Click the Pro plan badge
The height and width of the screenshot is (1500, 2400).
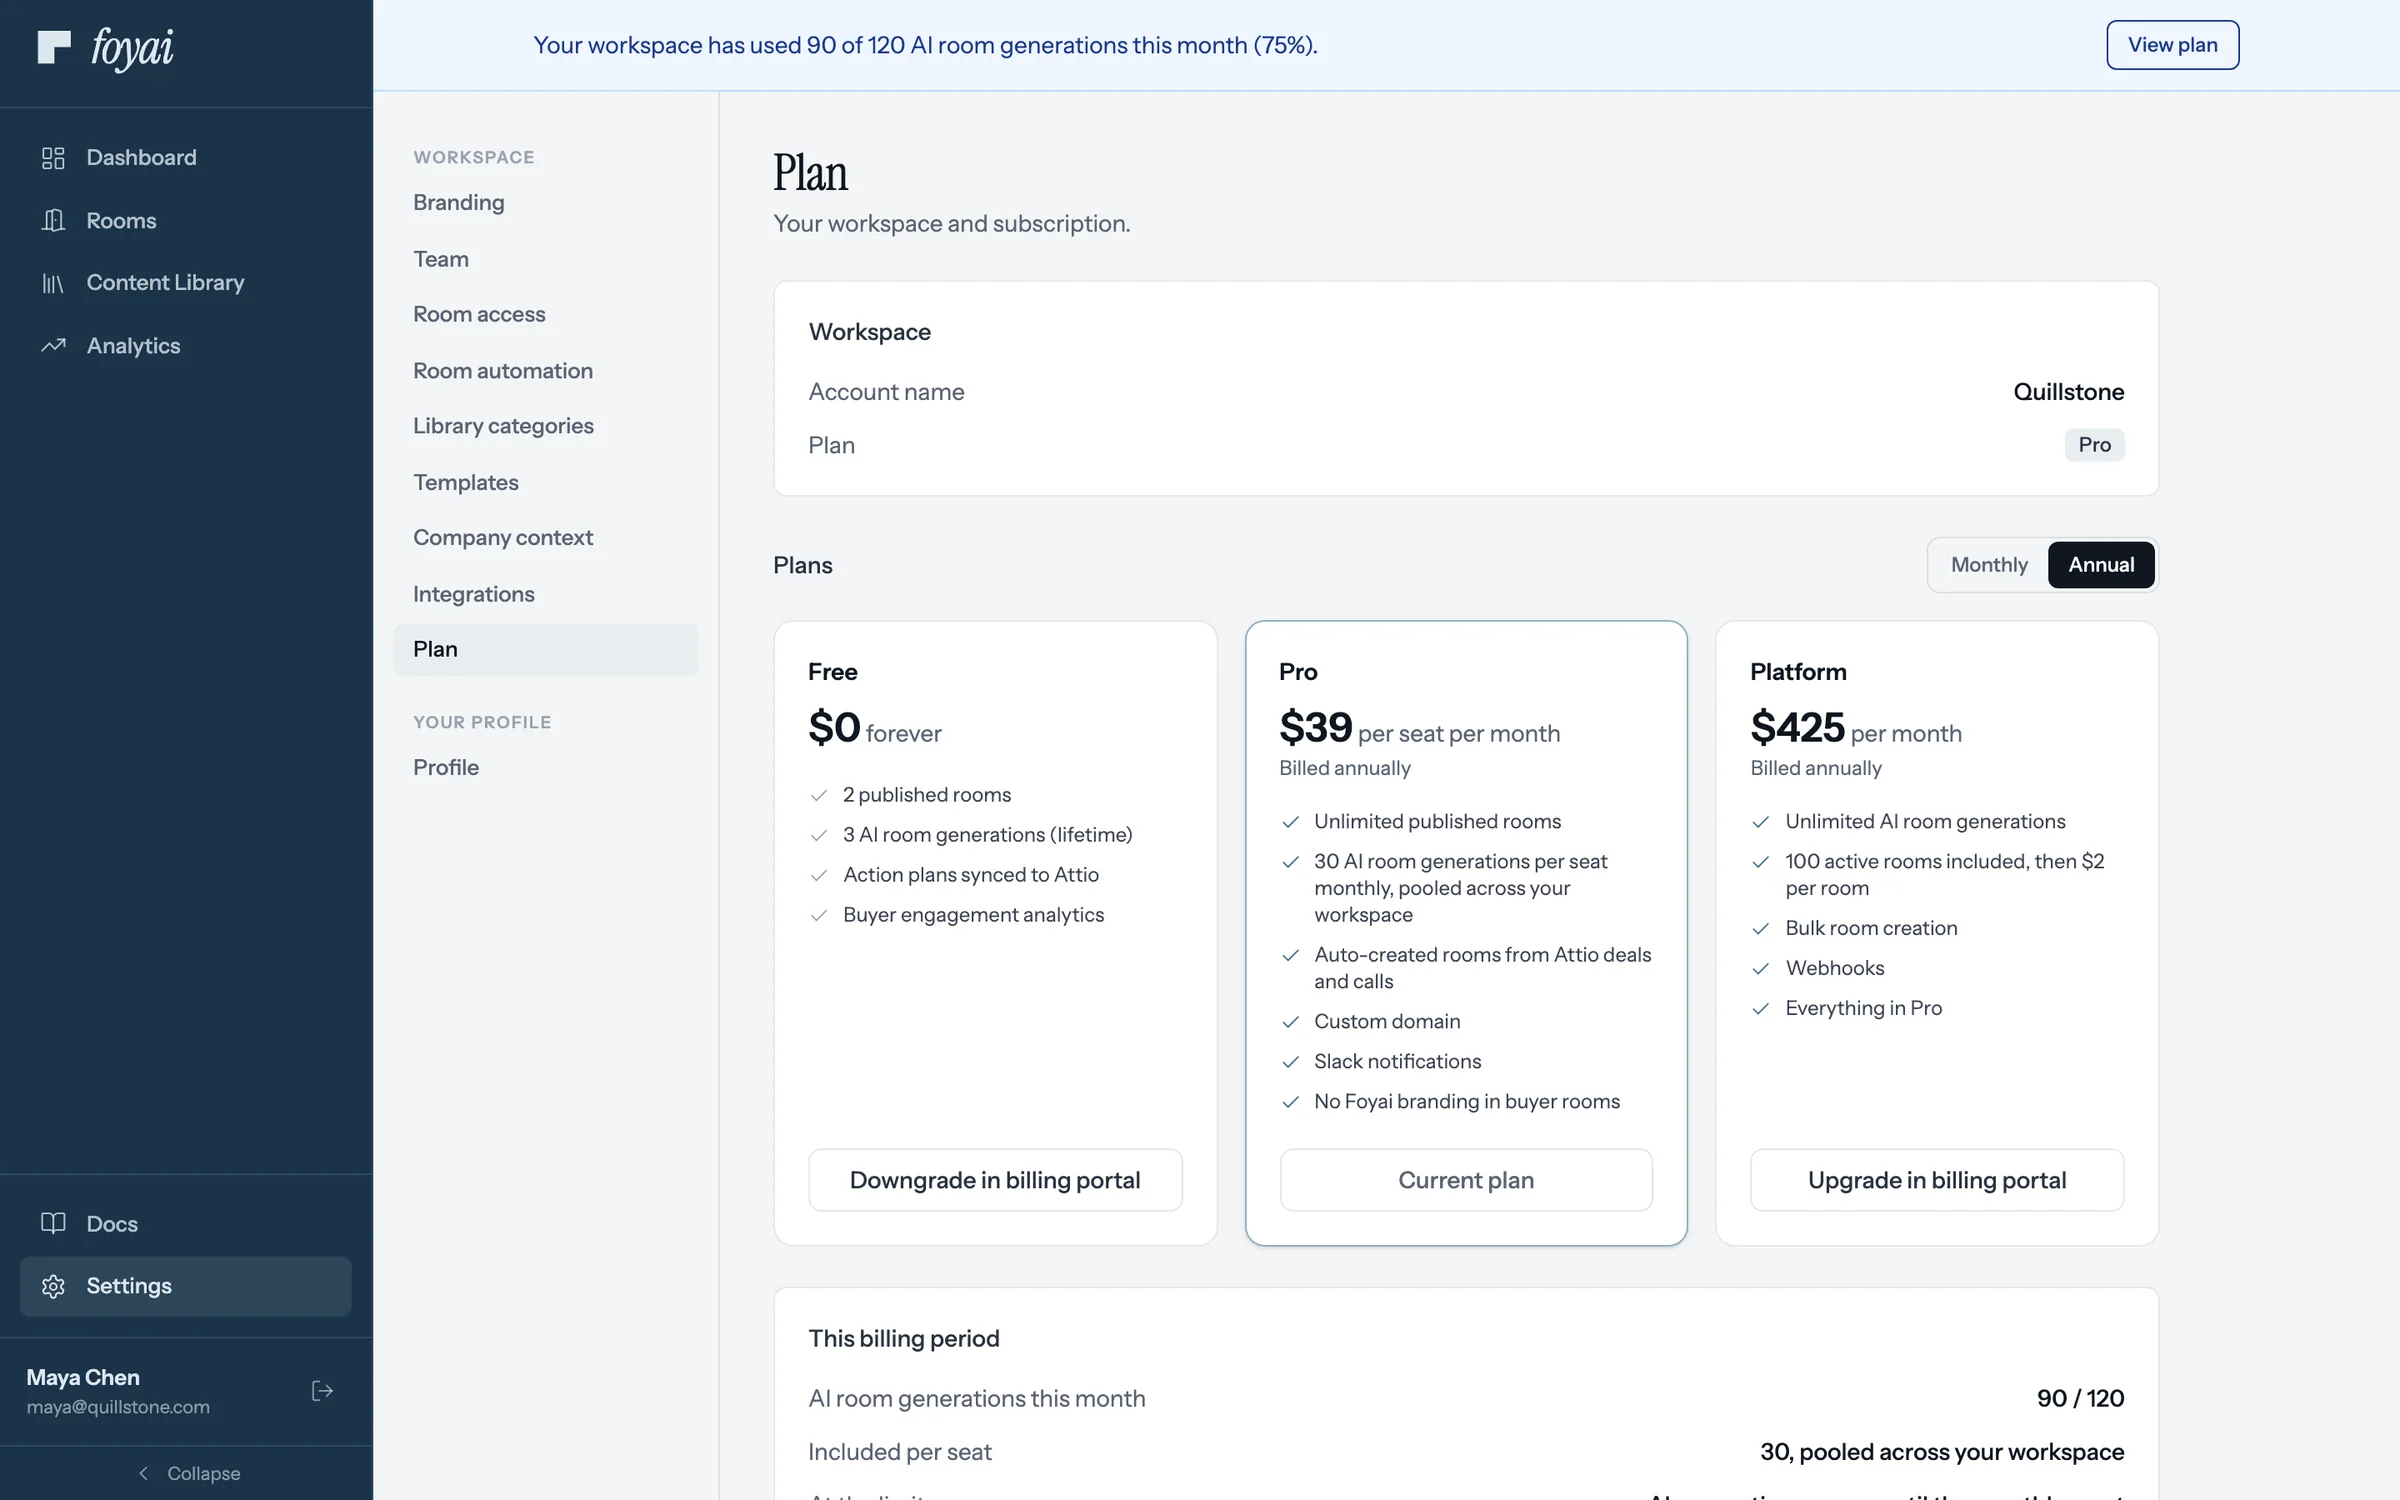click(2094, 445)
